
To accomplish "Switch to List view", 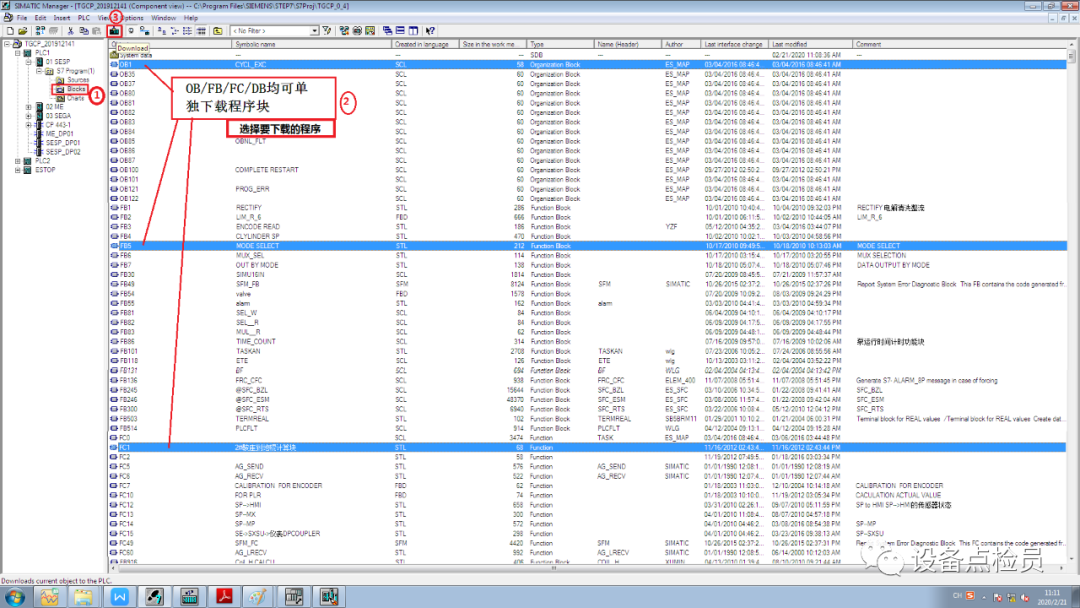I will tap(187, 30).
